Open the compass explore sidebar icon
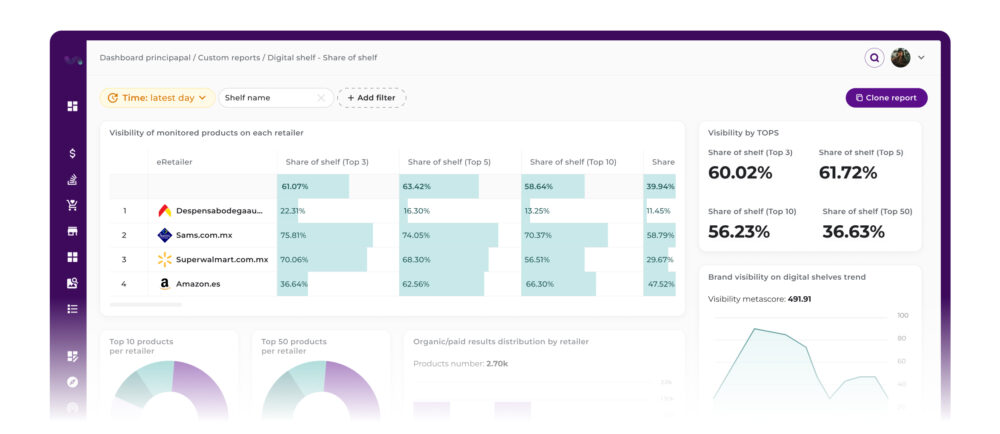Image resolution: width=1000 pixels, height=434 pixels. pyautogui.click(x=72, y=382)
